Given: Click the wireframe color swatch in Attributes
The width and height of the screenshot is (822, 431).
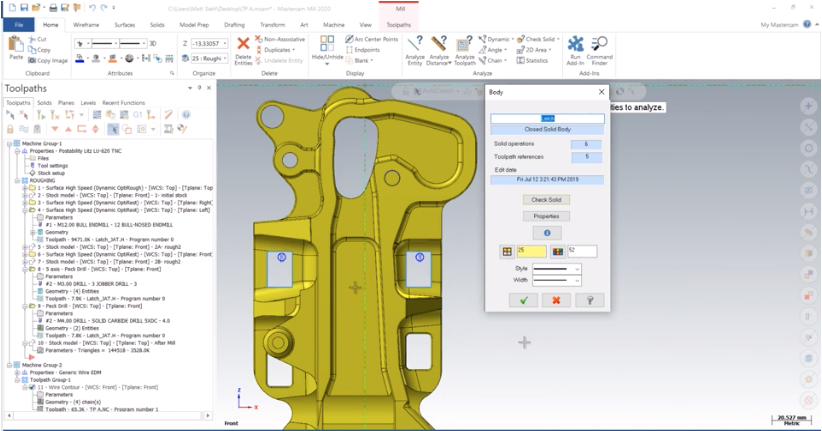Looking at the screenshot, I should coord(79,59).
